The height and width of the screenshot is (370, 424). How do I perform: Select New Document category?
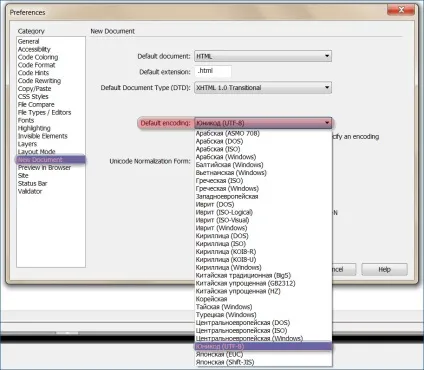point(51,160)
